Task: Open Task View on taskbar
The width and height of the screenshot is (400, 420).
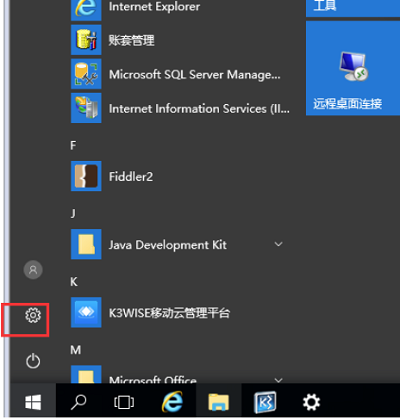Action: tap(124, 402)
